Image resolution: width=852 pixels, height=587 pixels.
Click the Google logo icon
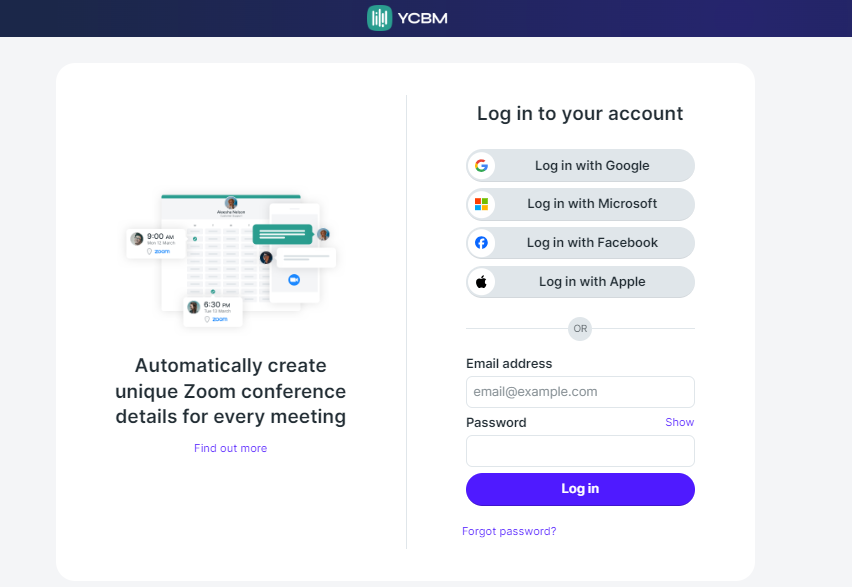[481, 165]
